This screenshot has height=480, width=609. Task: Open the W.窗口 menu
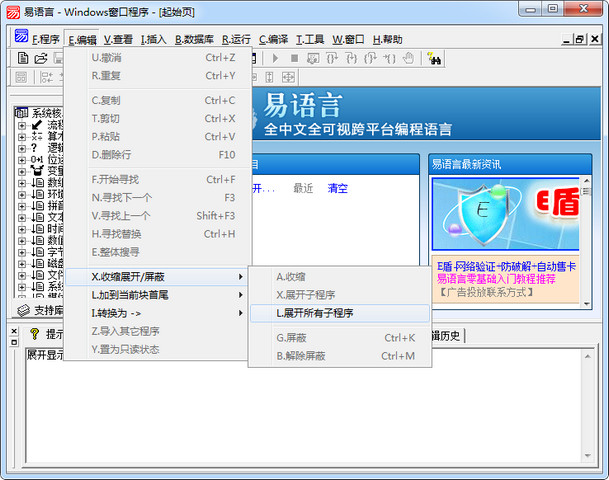[x=348, y=39]
